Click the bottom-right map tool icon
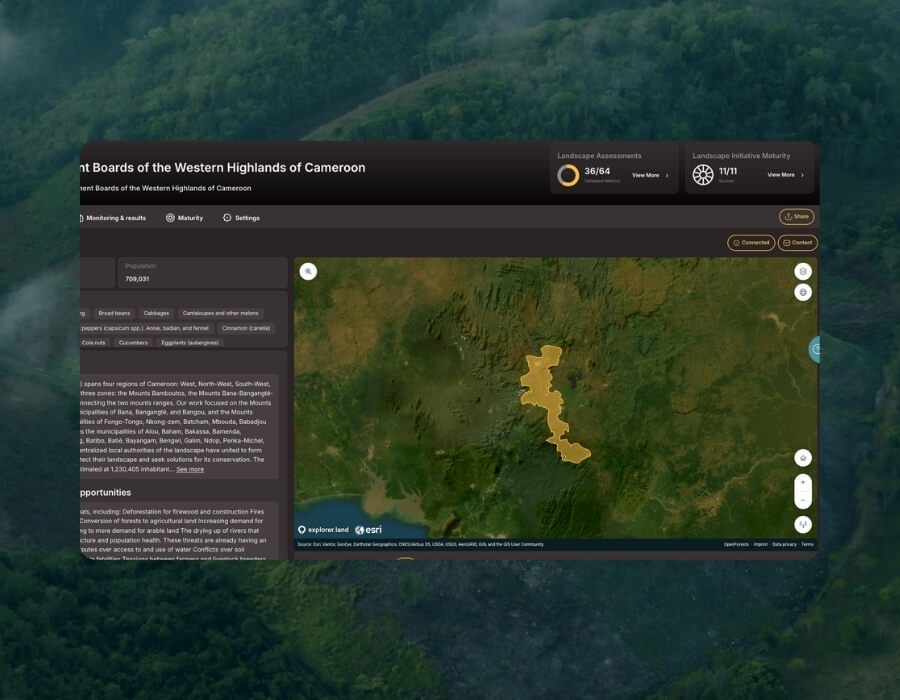Screen dimensions: 900x700 coord(802,524)
